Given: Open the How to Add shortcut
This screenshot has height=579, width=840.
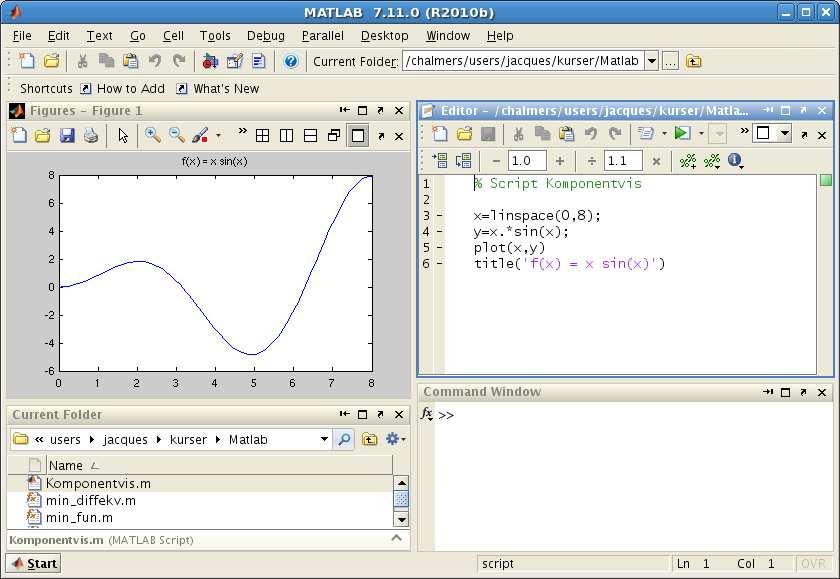Looking at the screenshot, I should (x=123, y=88).
